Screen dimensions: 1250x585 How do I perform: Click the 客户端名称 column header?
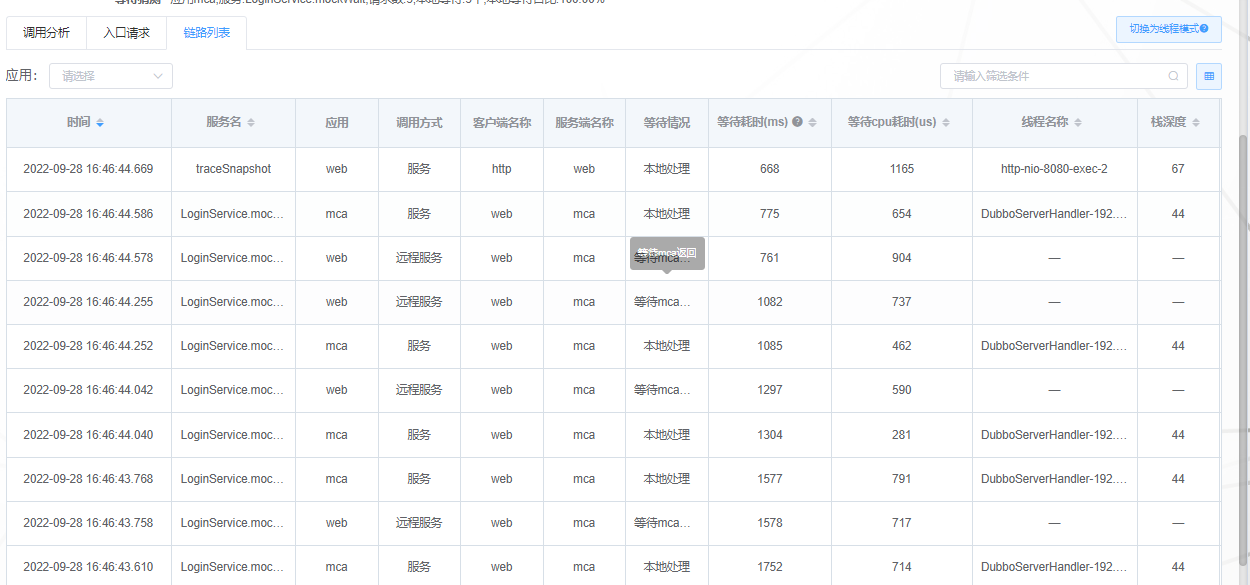(502, 123)
